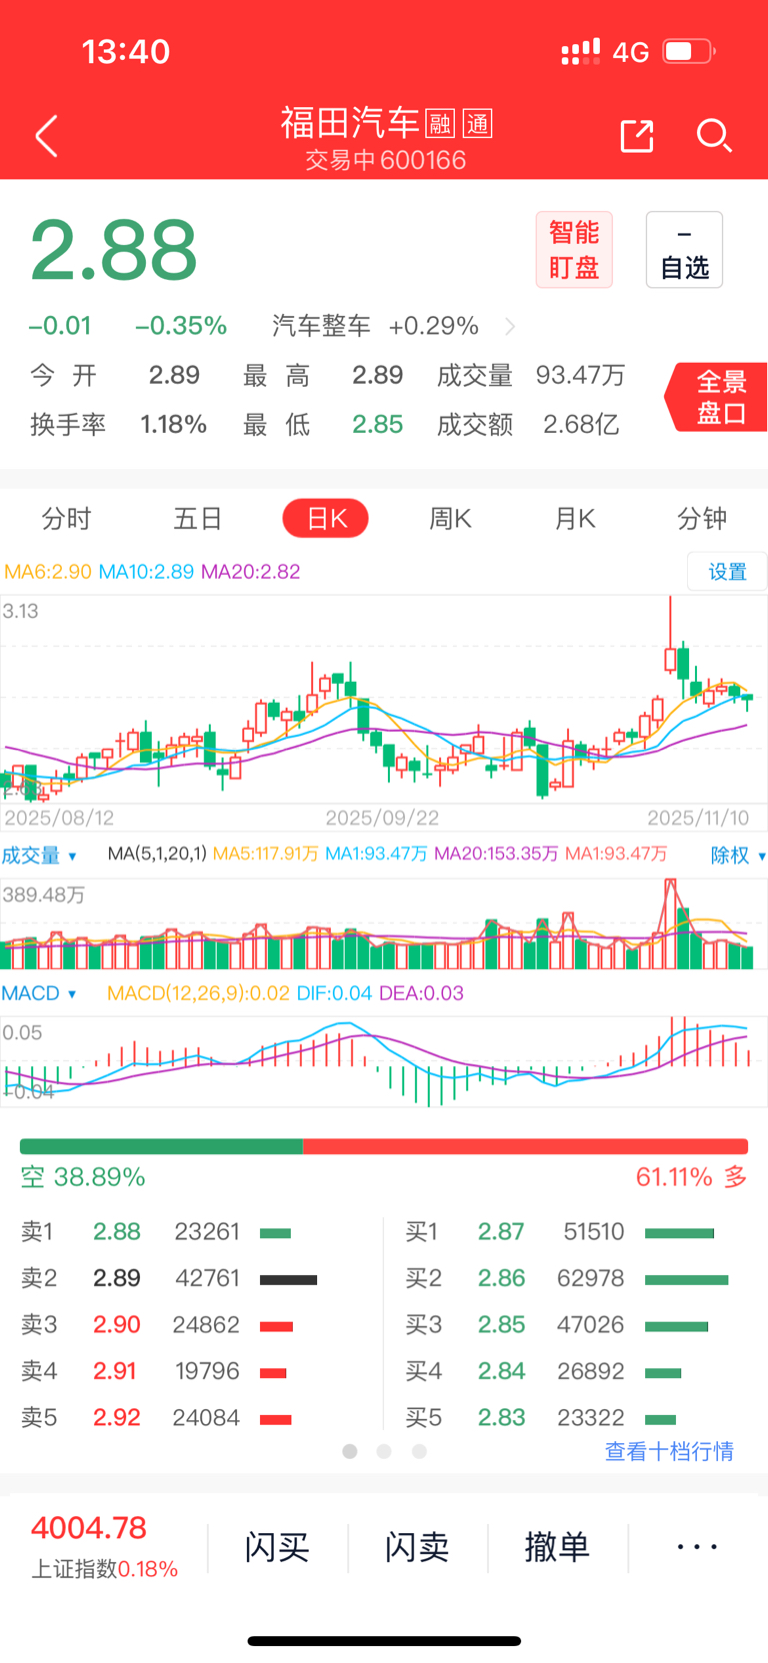Select 买1 price 2.87

501,1232
